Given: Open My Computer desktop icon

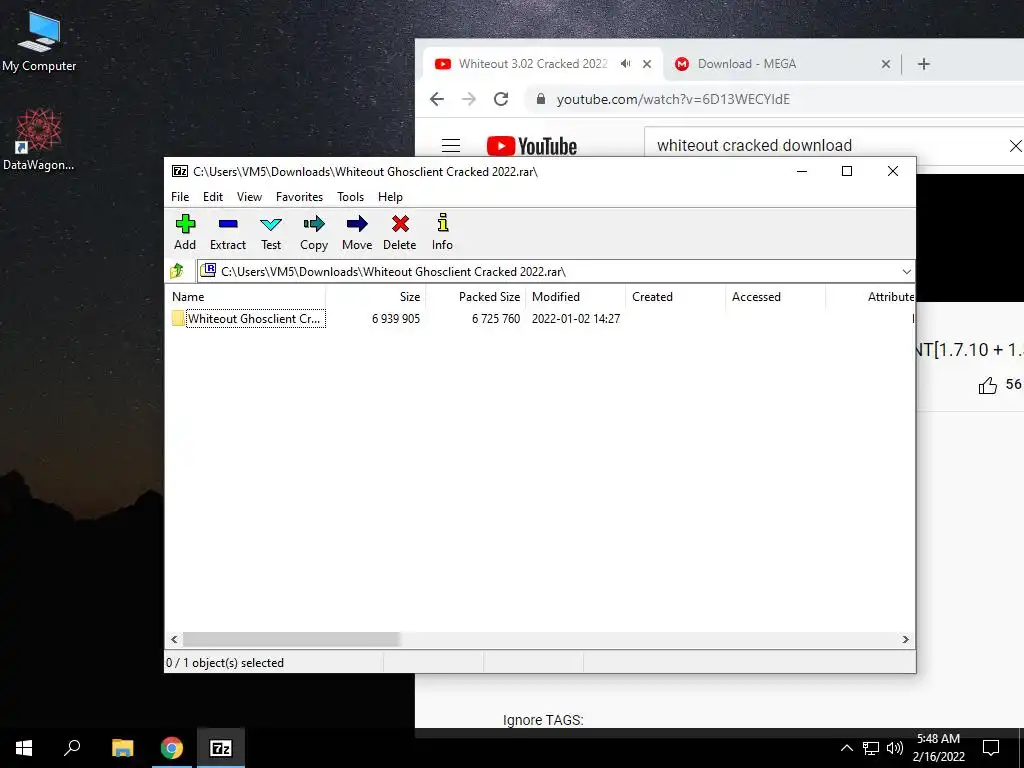Looking at the screenshot, I should point(39,41).
